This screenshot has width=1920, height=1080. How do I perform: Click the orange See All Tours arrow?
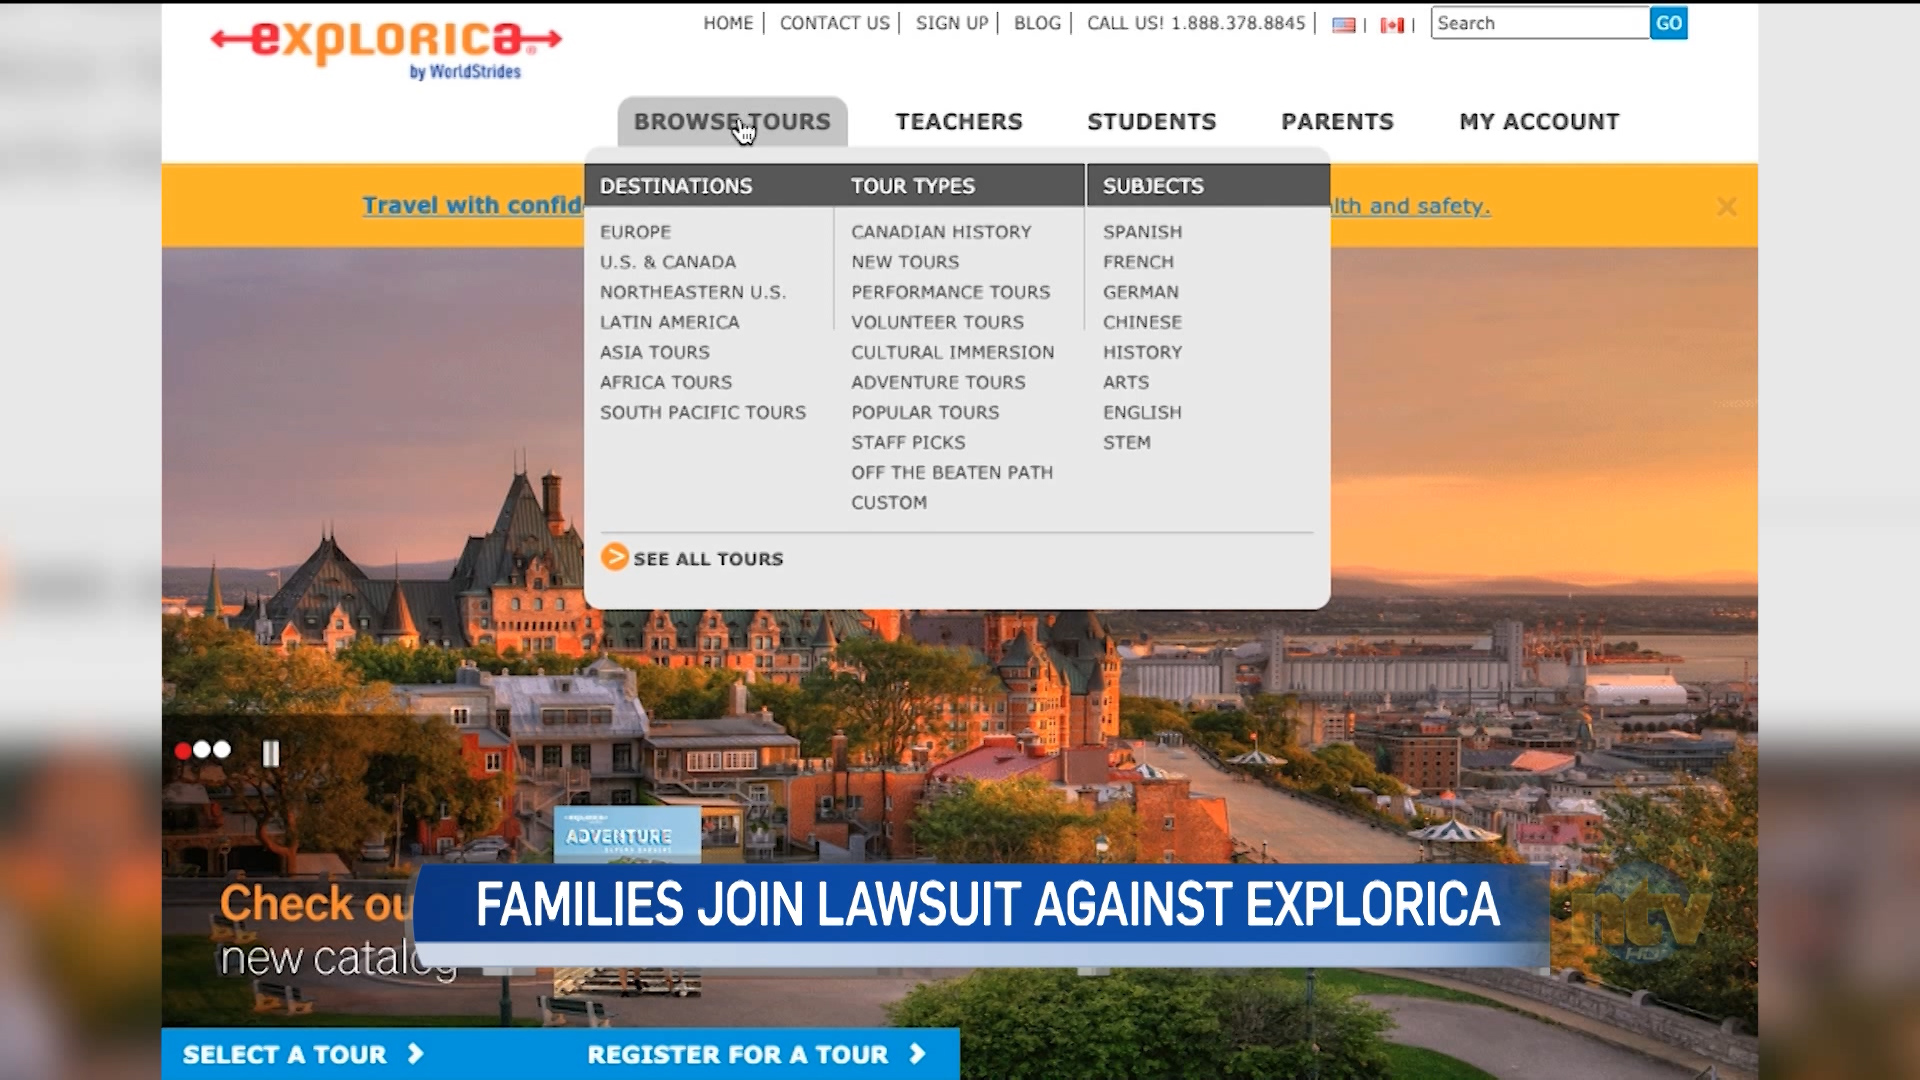point(614,557)
